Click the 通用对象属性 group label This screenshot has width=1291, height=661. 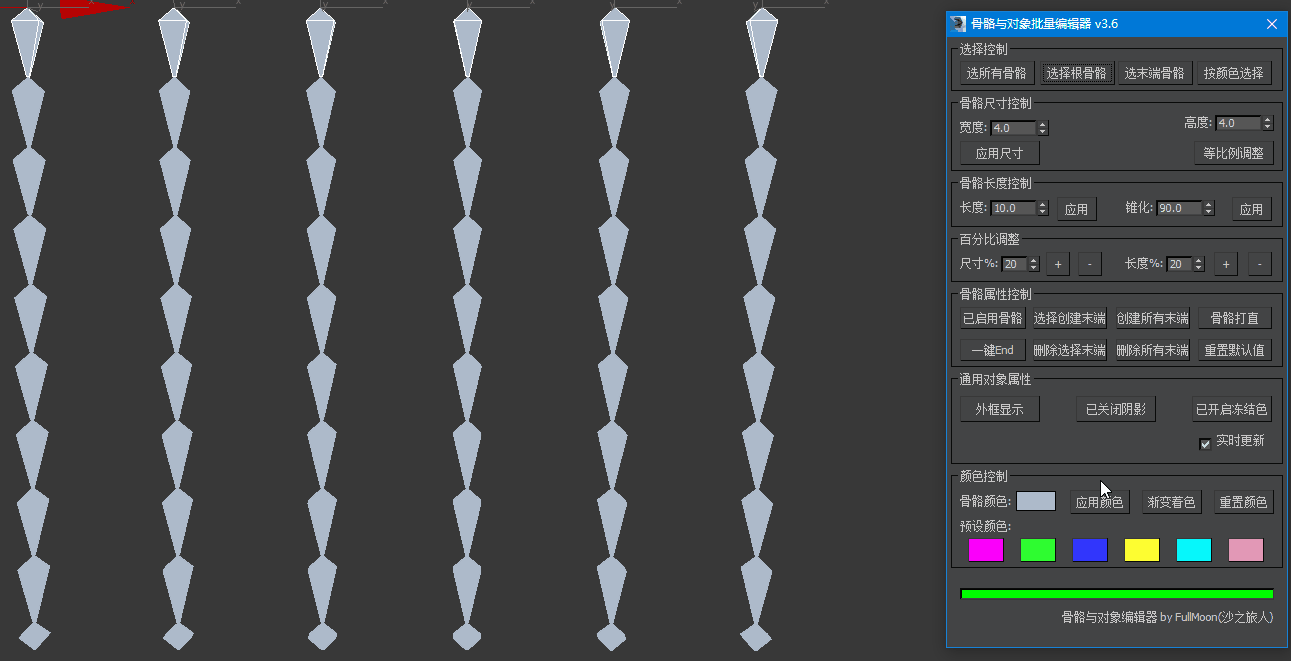tap(996, 379)
